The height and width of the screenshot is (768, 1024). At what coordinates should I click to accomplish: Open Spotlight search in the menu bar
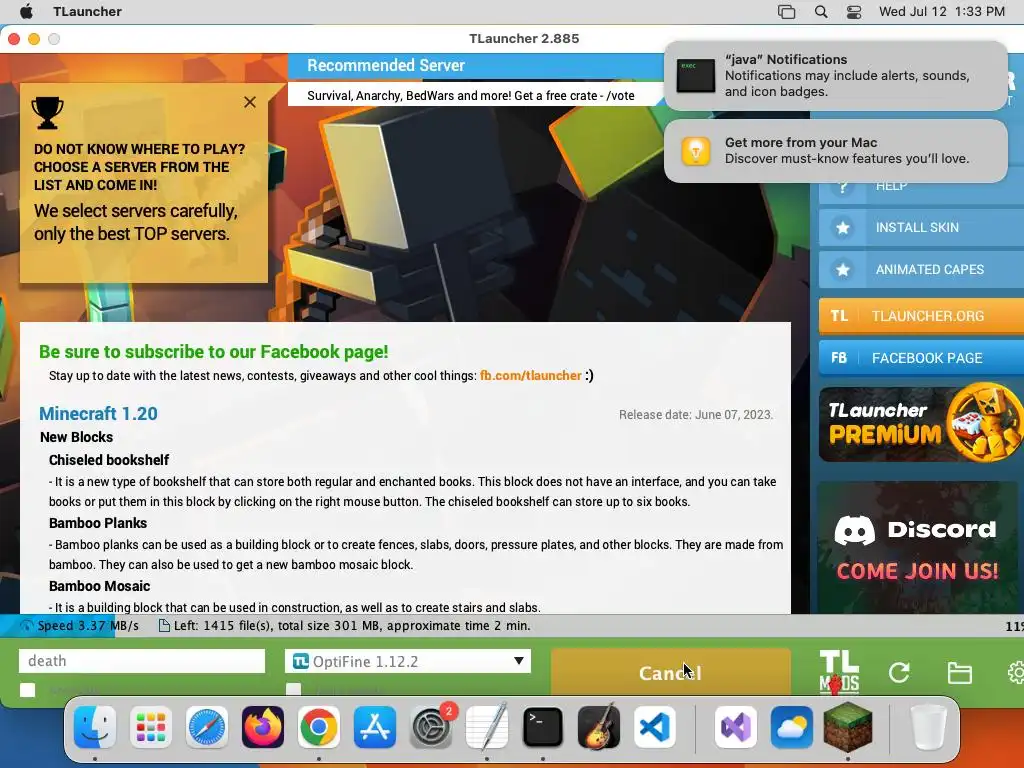[821, 11]
